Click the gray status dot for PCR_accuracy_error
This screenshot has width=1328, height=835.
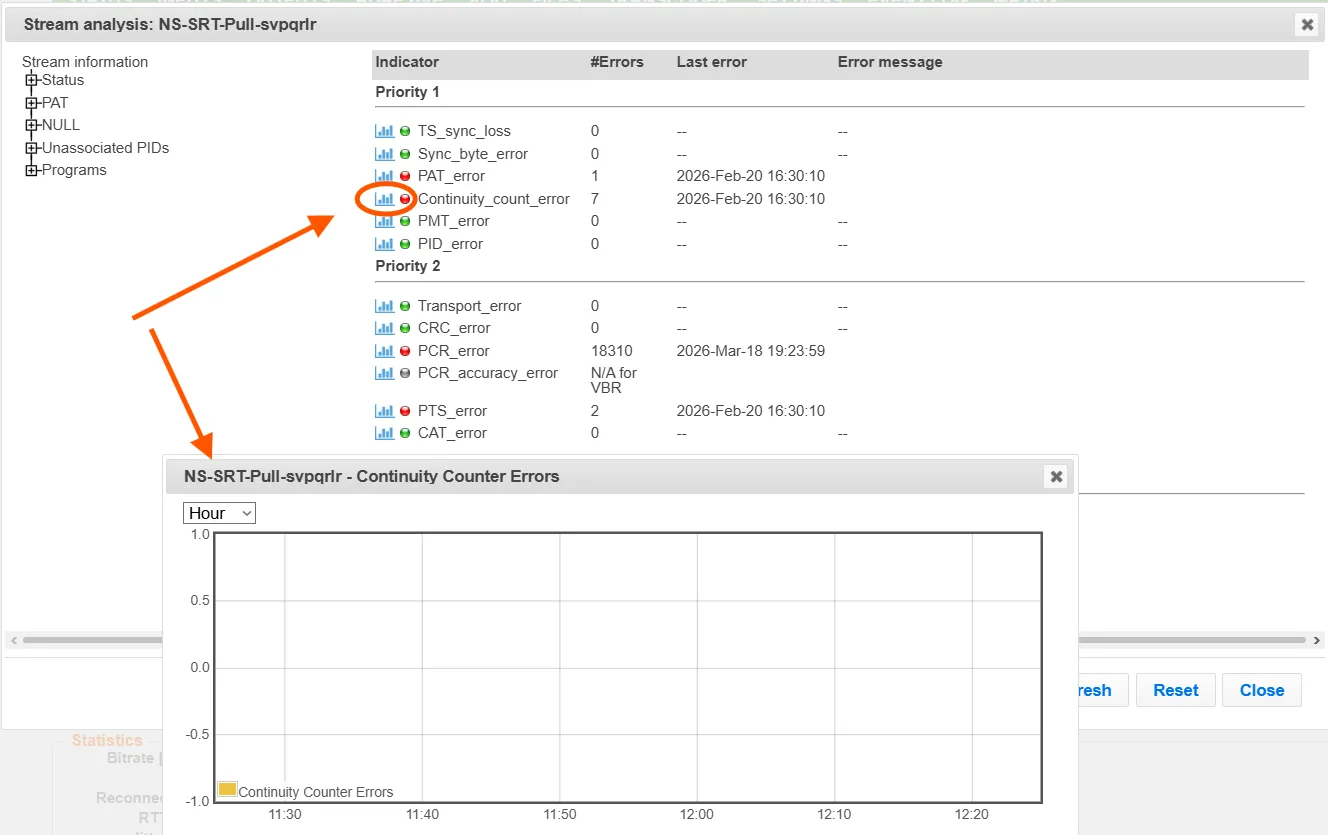(x=405, y=373)
